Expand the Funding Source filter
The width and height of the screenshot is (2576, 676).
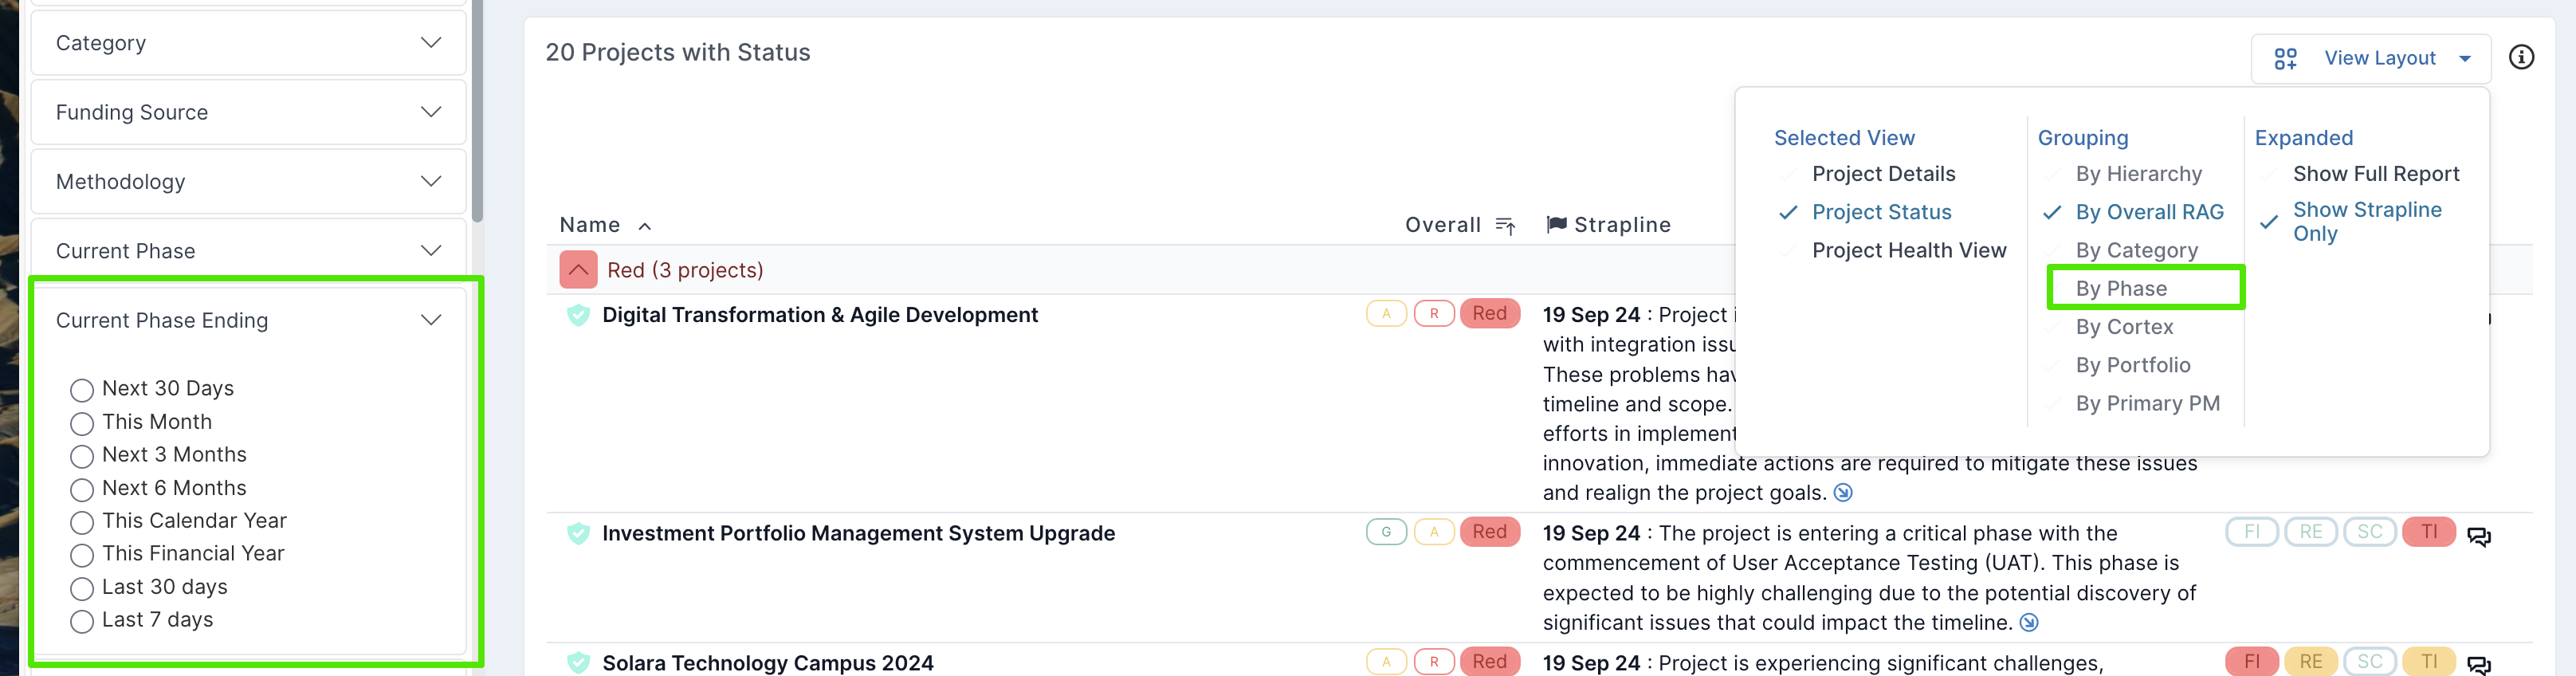pyautogui.click(x=248, y=112)
